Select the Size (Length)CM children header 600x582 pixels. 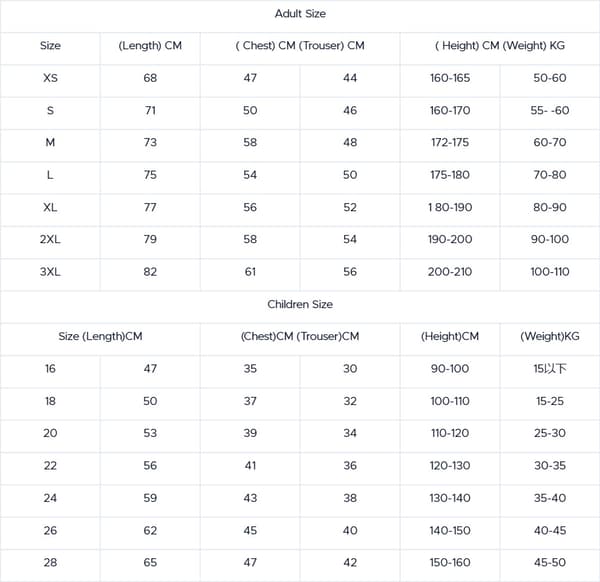[x=100, y=336]
